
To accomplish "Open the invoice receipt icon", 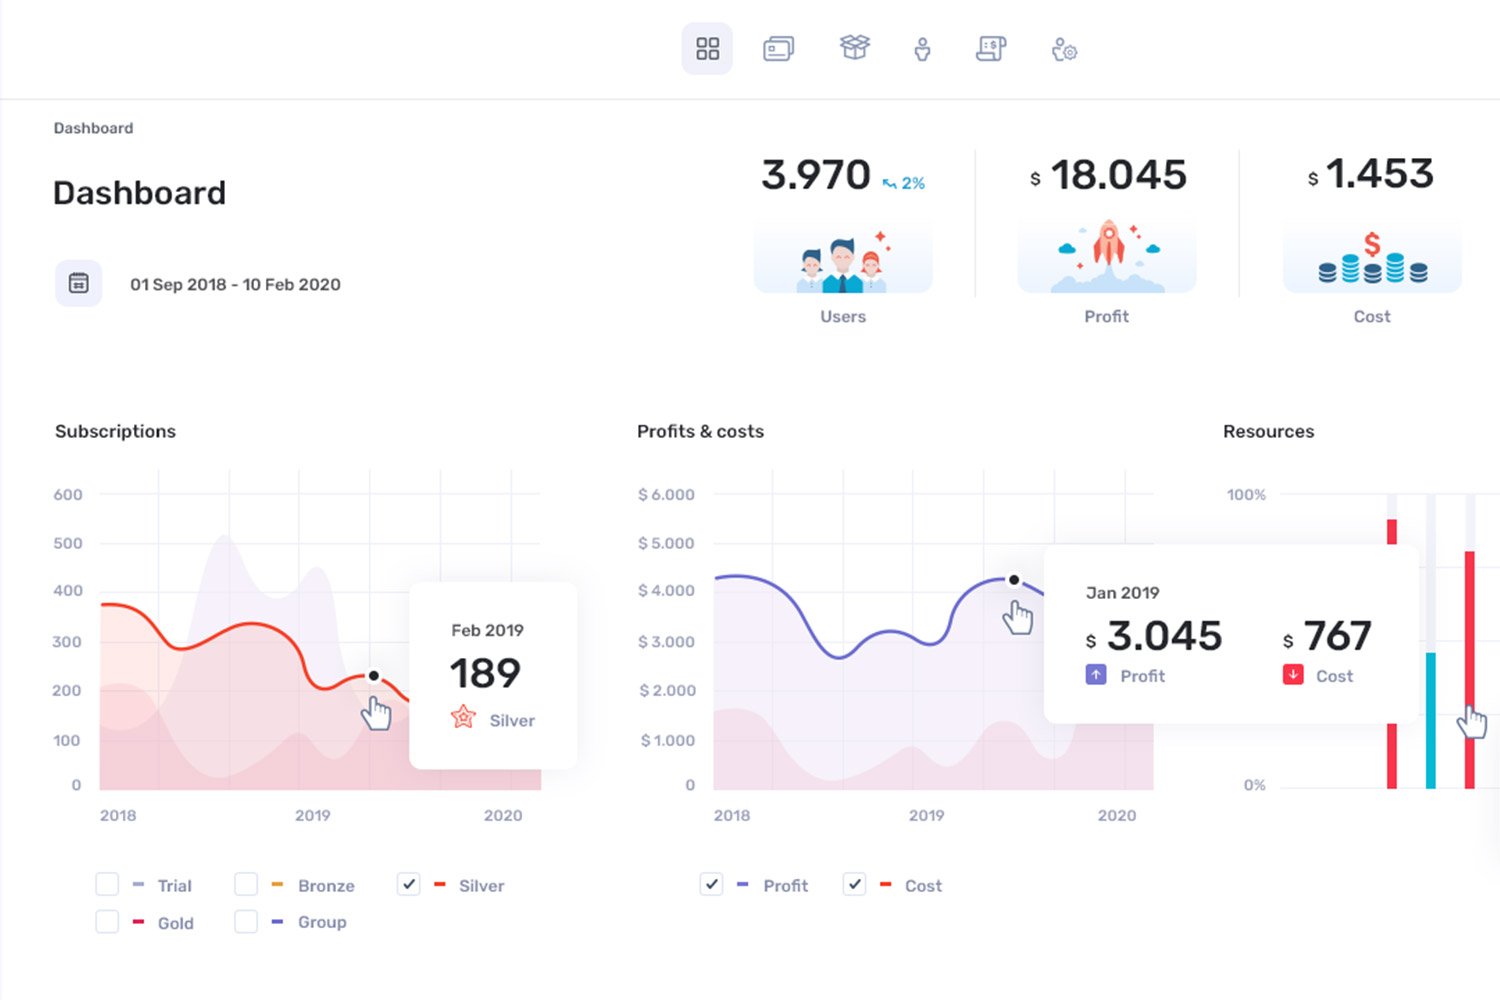I will click(x=990, y=49).
